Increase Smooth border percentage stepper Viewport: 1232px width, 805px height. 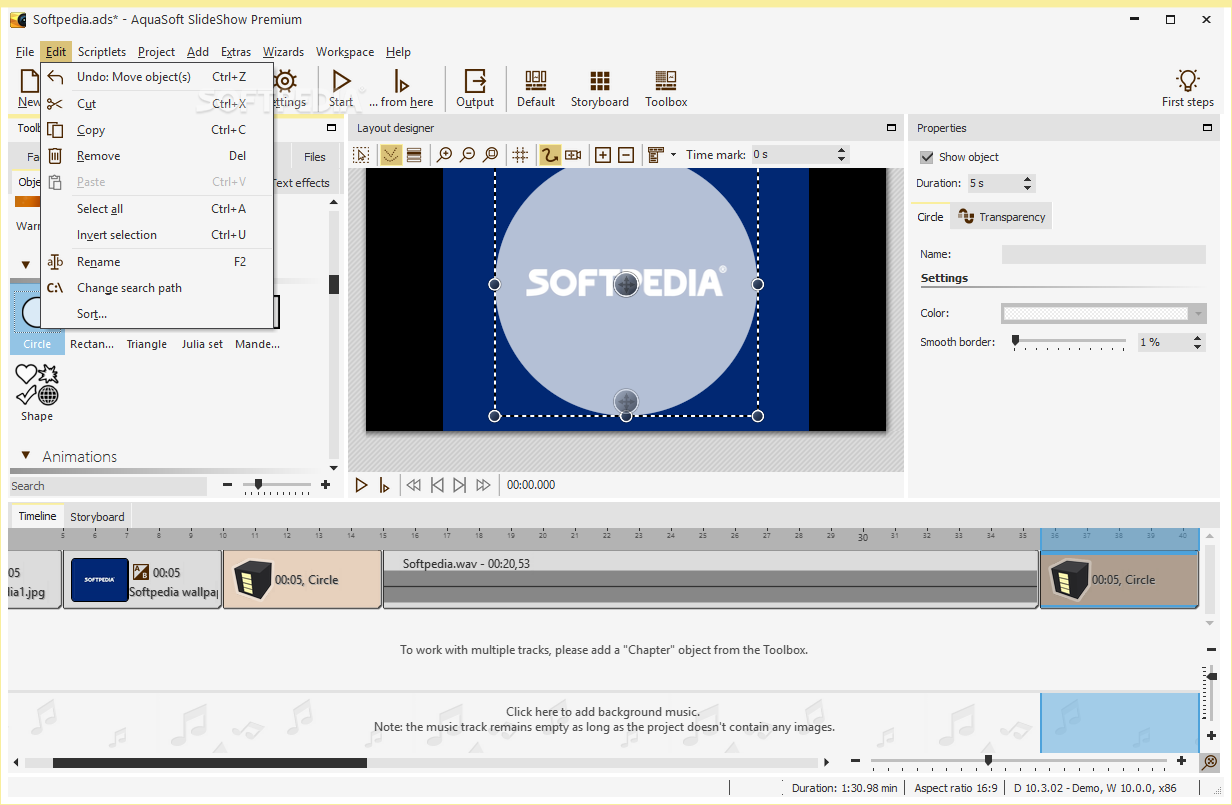(x=1198, y=338)
